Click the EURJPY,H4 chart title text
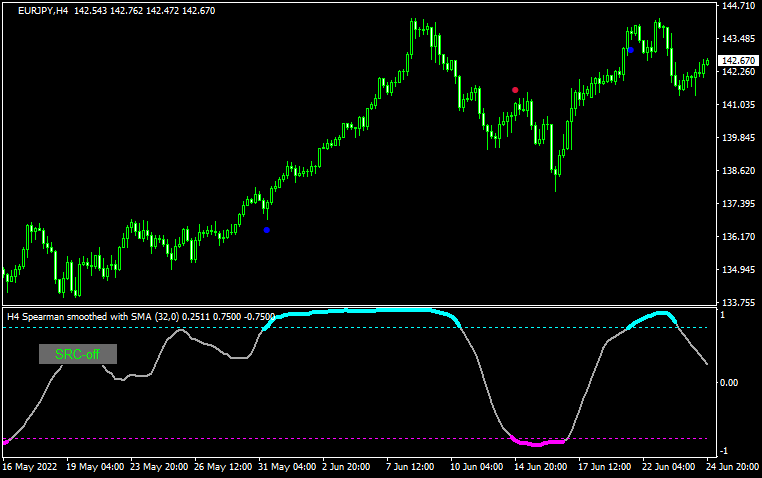762x478 pixels. coord(43,11)
